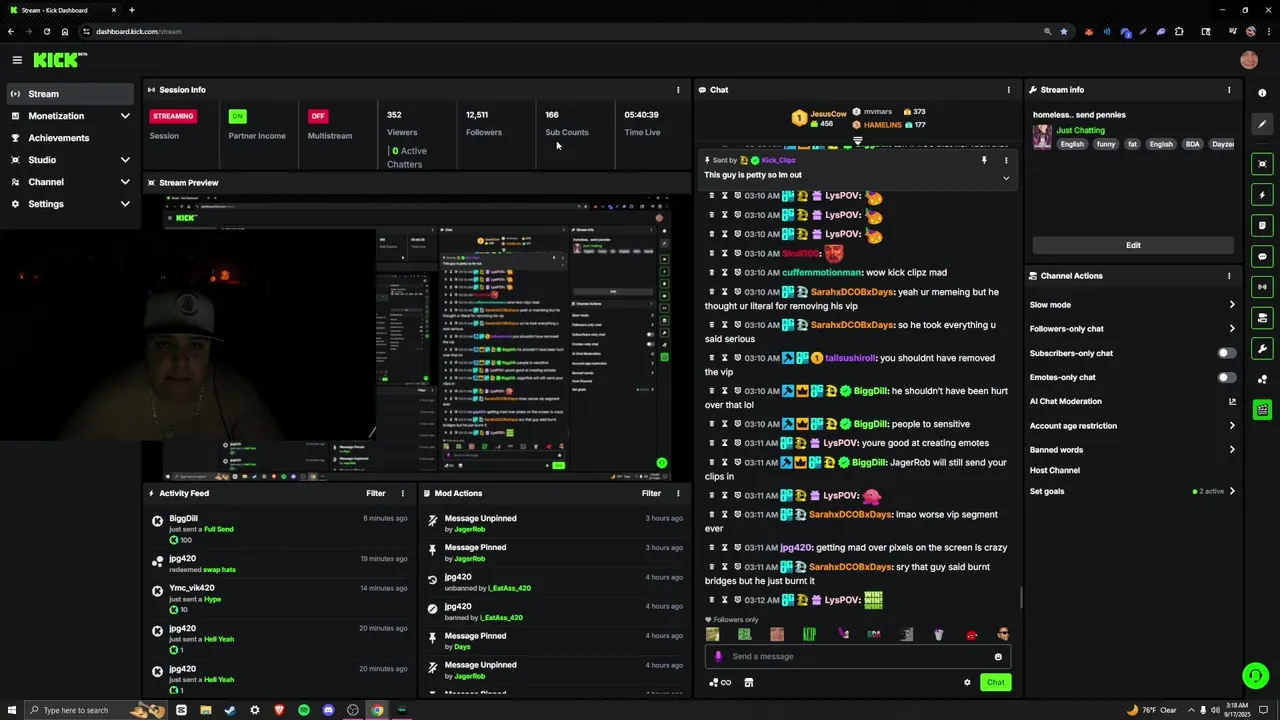Toggle Subscribers-only chat switch
The image size is (1280, 720).
pos(1226,353)
